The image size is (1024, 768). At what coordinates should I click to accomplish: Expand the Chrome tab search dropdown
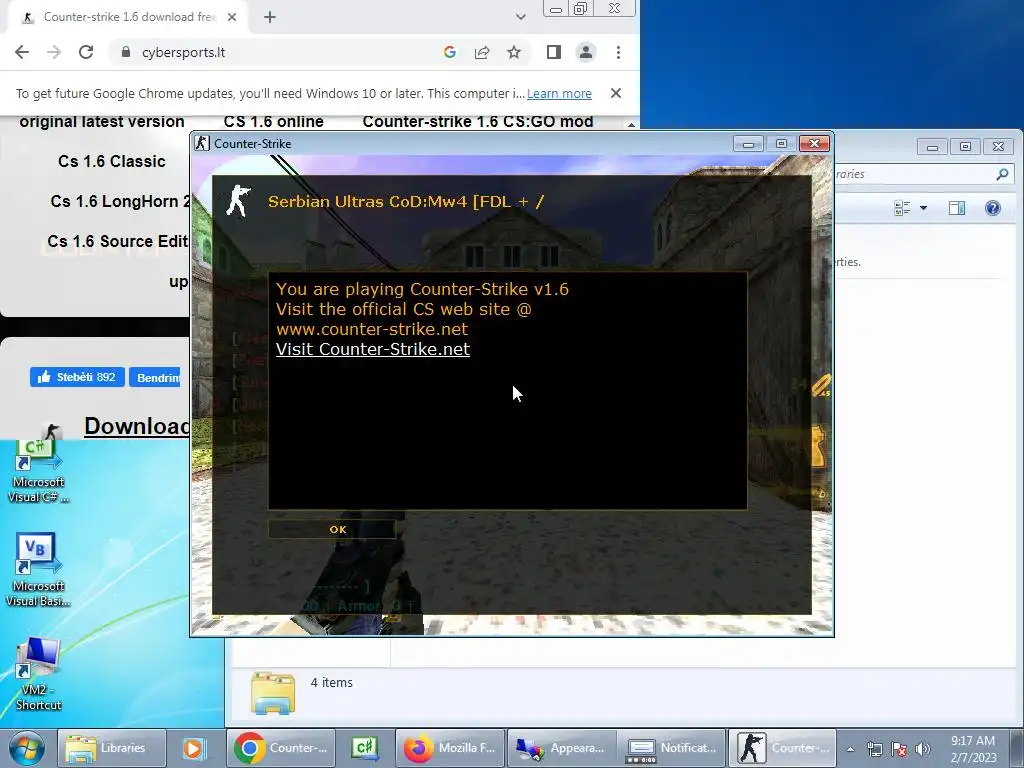tap(520, 17)
